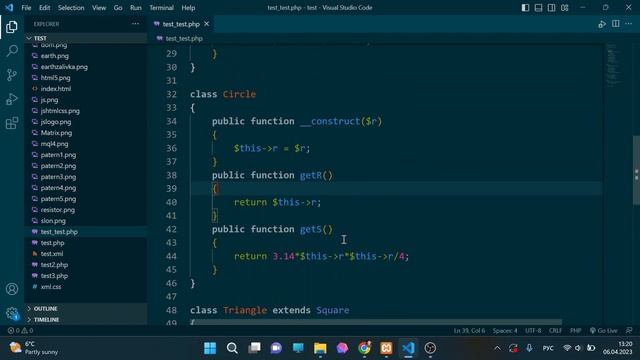Toggle secondary side bar layout icon
Screen dimensions: 640x360
pos(551,8)
